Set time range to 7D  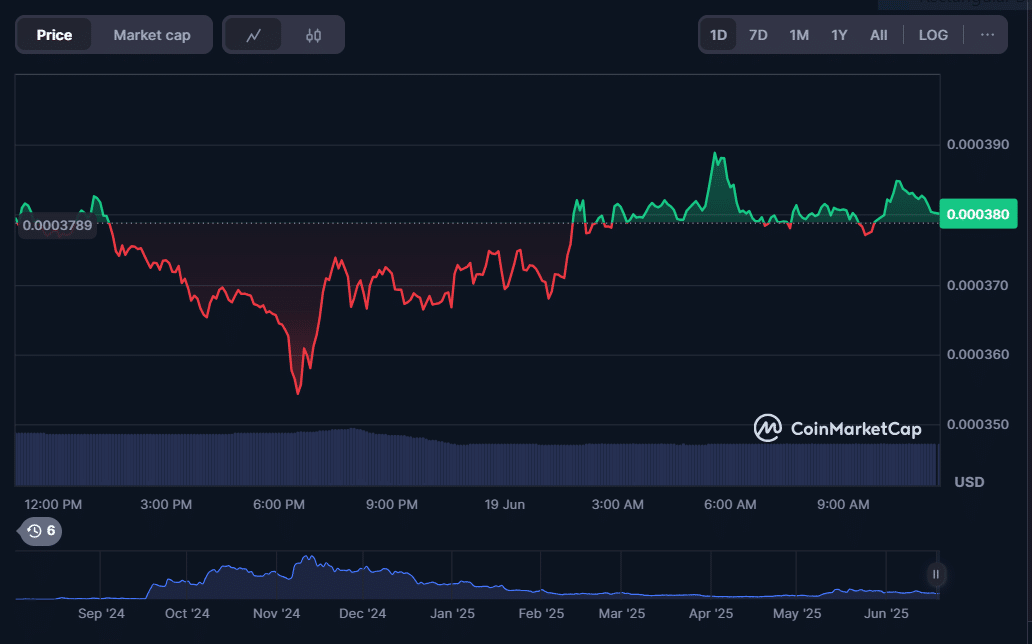758,35
